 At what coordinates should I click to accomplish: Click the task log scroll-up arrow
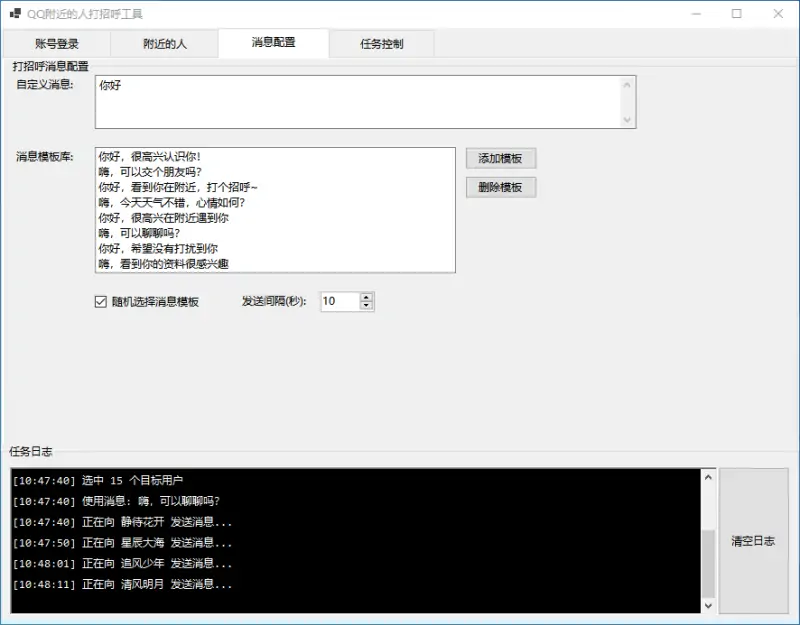pyautogui.click(x=709, y=477)
